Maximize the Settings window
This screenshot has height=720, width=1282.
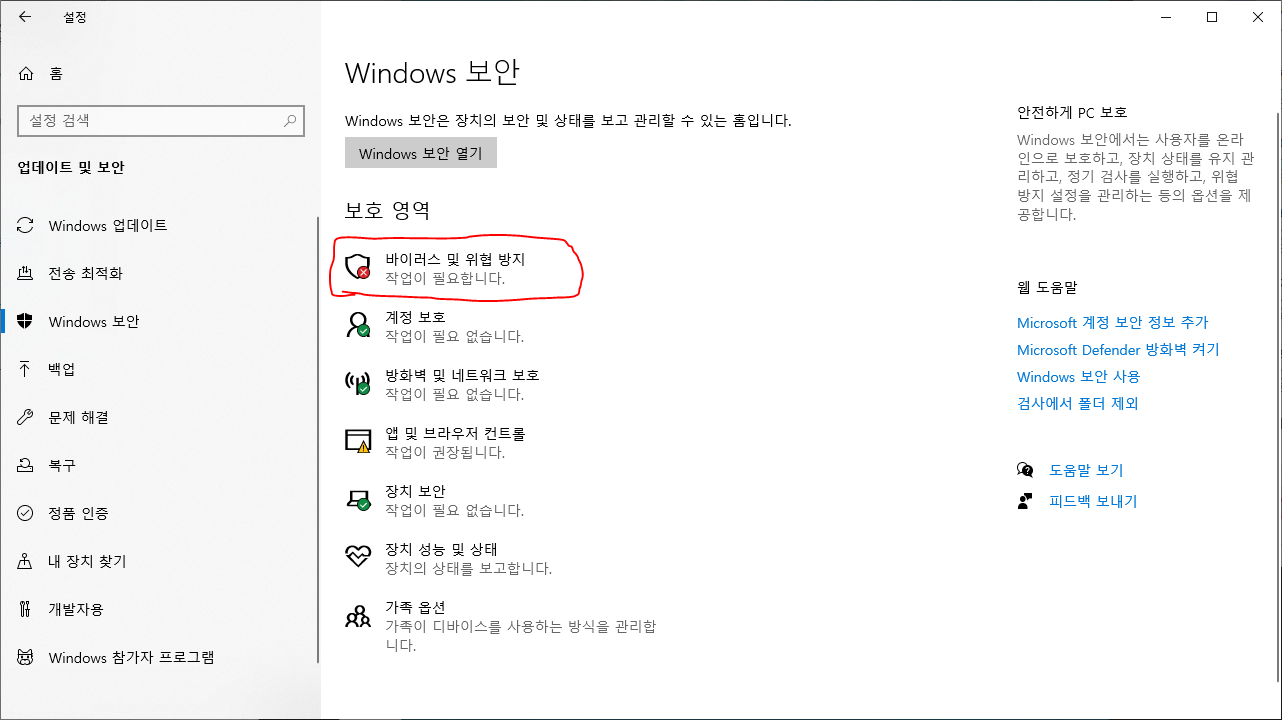pos(1212,17)
